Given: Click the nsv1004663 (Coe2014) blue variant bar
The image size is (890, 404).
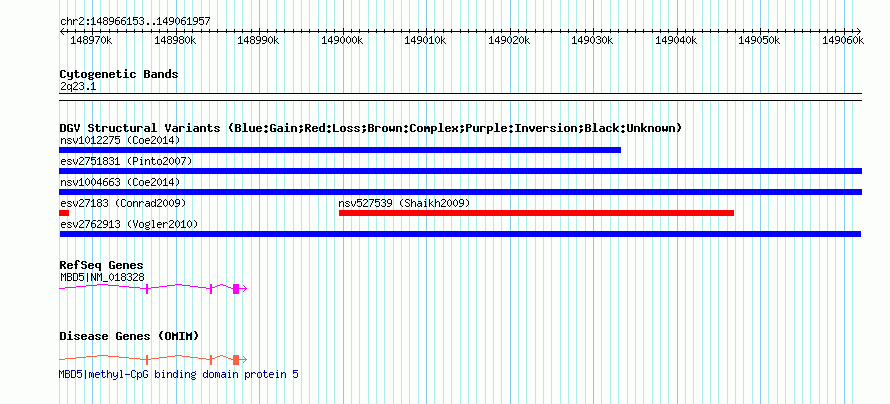Looking at the screenshot, I should (x=460, y=192).
